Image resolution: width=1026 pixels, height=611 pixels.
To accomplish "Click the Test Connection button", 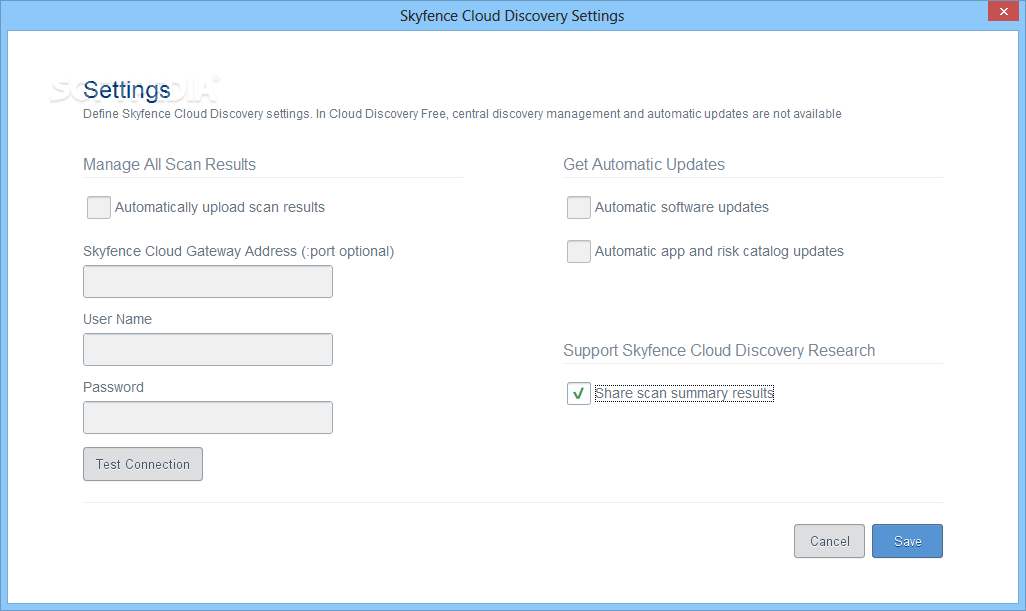I will pos(143,464).
